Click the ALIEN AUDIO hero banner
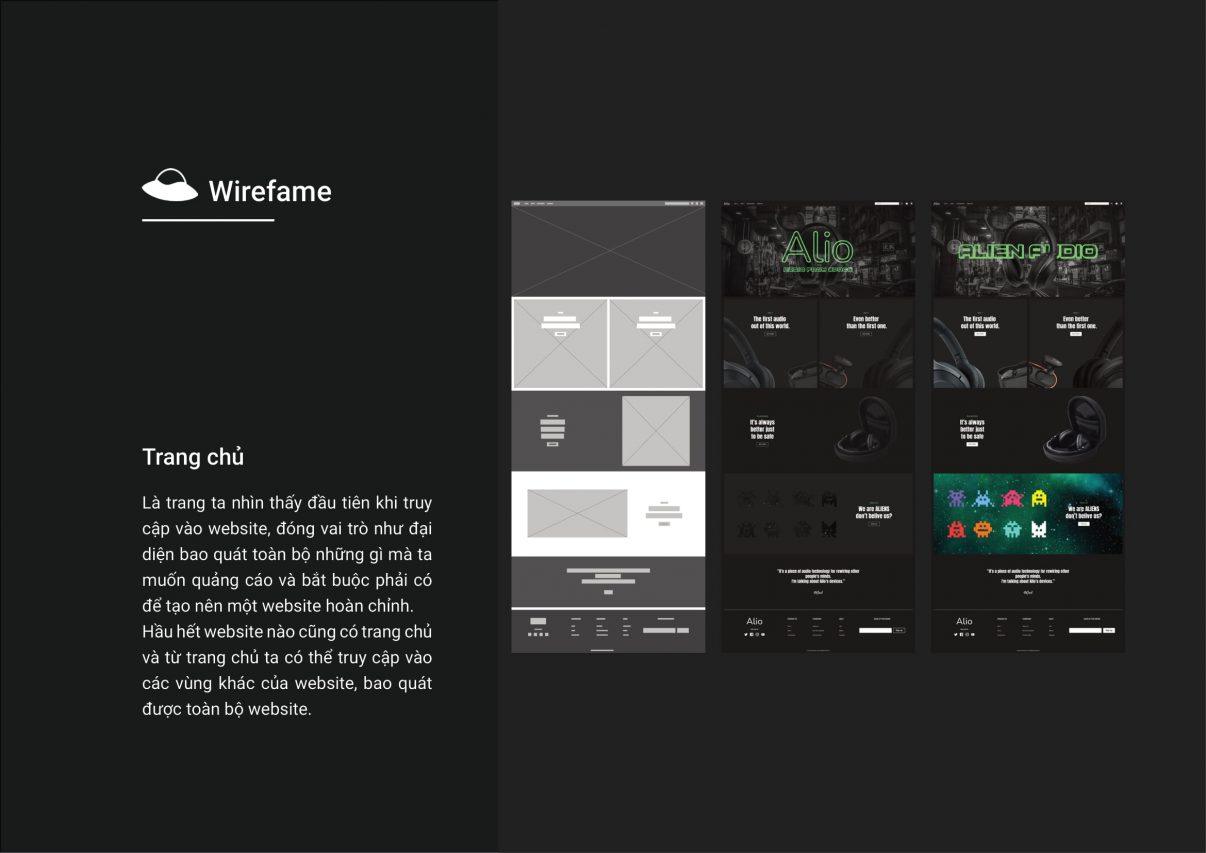The width and height of the screenshot is (1206, 853). pyautogui.click(x=1027, y=251)
